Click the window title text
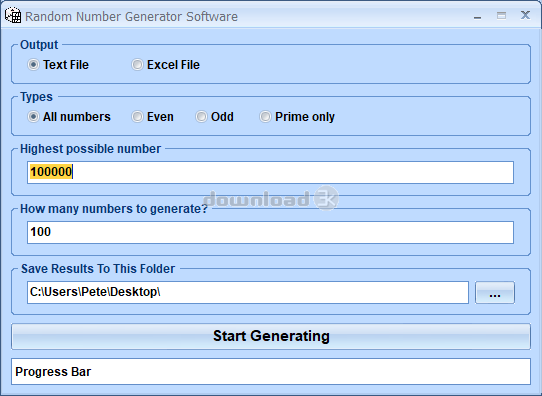 point(131,17)
